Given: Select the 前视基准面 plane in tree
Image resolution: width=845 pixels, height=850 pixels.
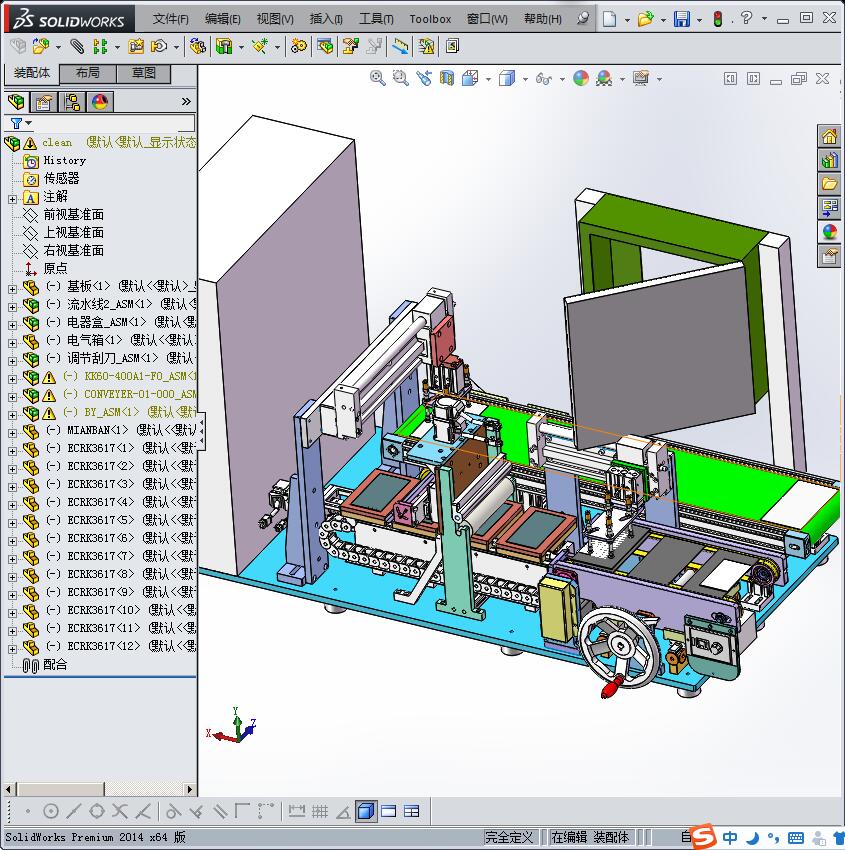Looking at the screenshot, I should pyautogui.click(x=73, y=215).
